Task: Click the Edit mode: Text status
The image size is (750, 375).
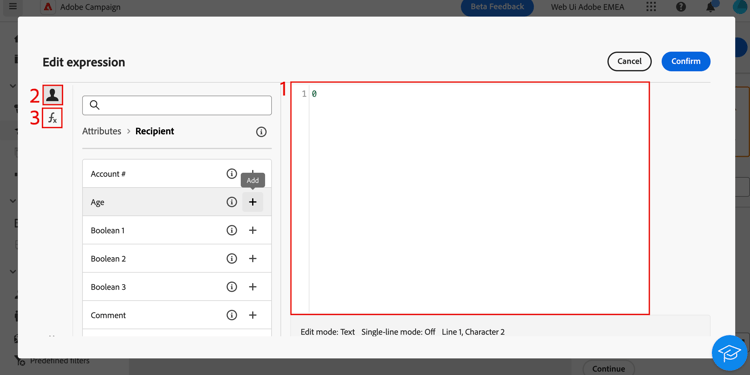Action: [328, 331]
